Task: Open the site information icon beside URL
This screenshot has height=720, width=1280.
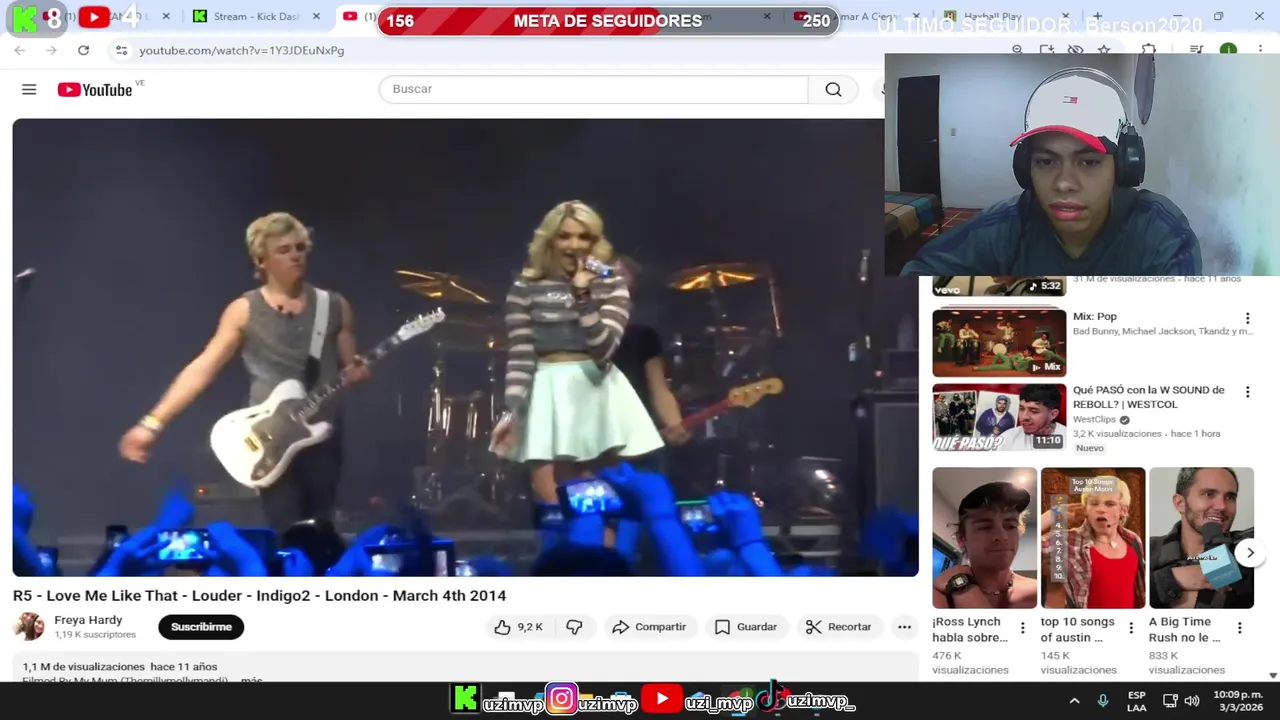Action: coord(121,50)
